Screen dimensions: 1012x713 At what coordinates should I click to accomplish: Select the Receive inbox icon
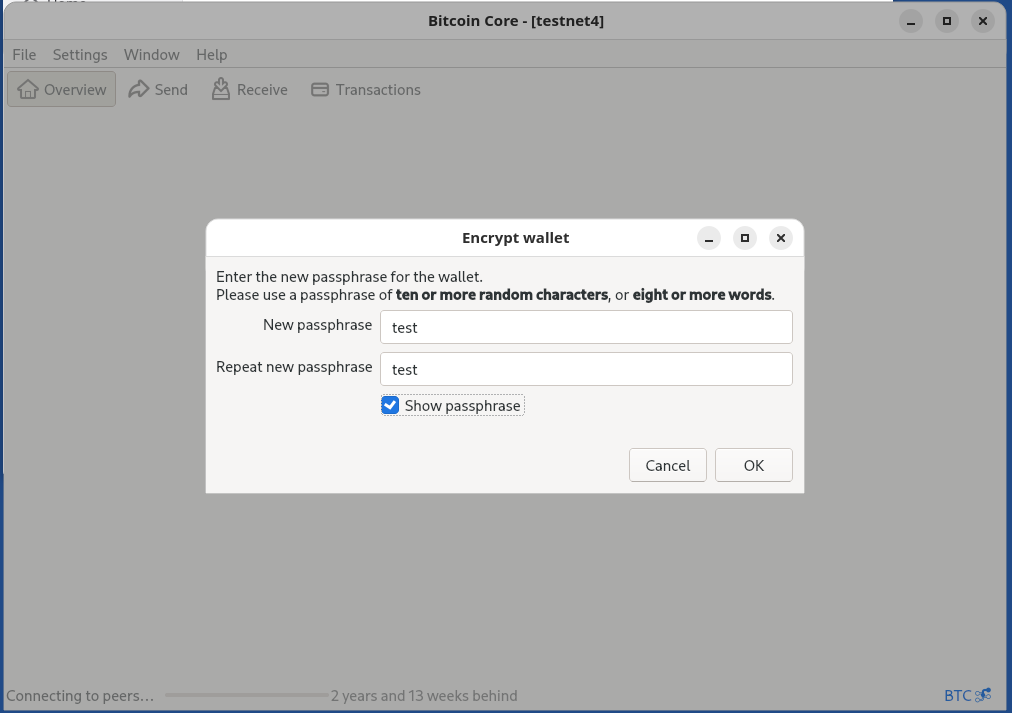221,89
